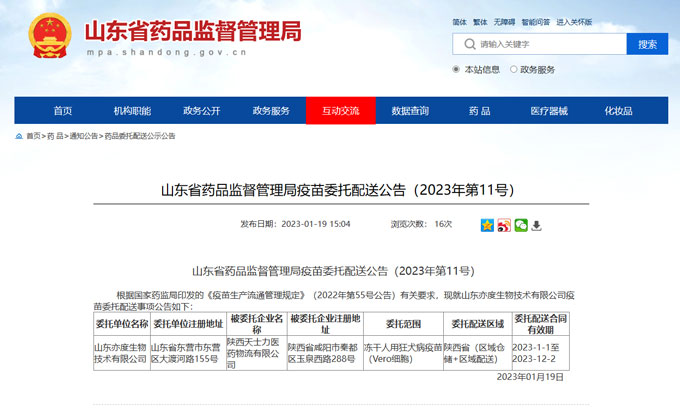Select the 政务服务 radio button
This screenshot has height=415, width=680.
514,70
